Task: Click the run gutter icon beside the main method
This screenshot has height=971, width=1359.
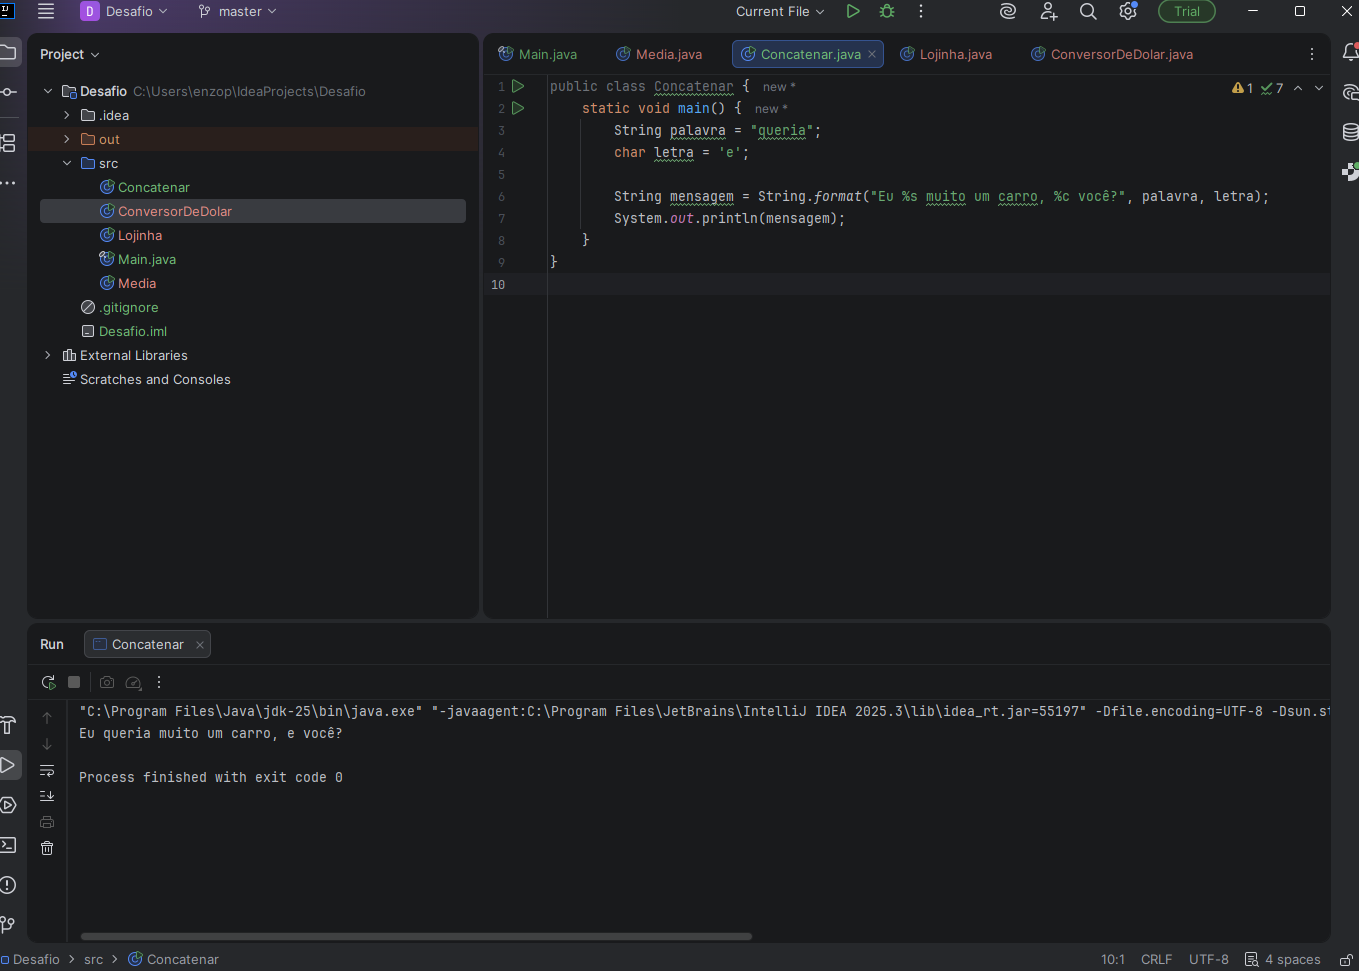Action: (518, 108)
